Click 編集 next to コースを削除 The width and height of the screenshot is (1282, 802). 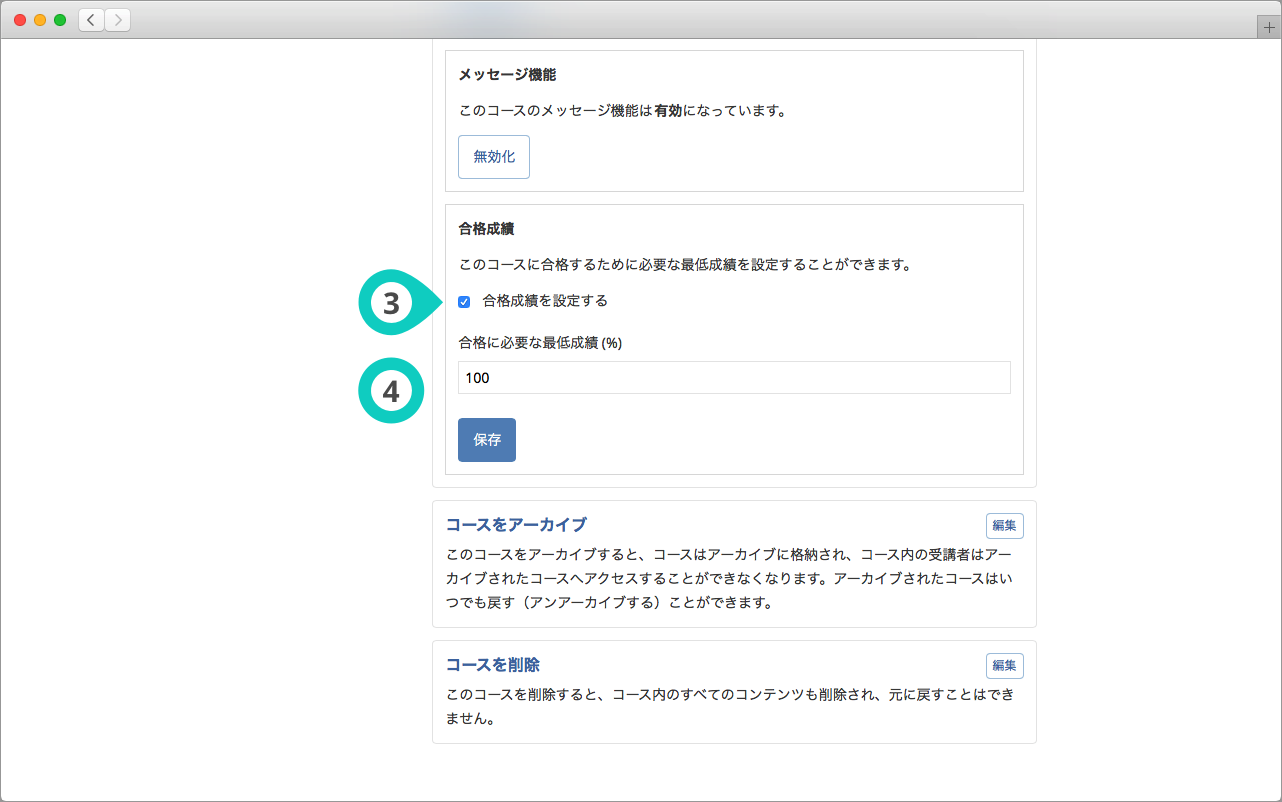tap(1004, 666)
